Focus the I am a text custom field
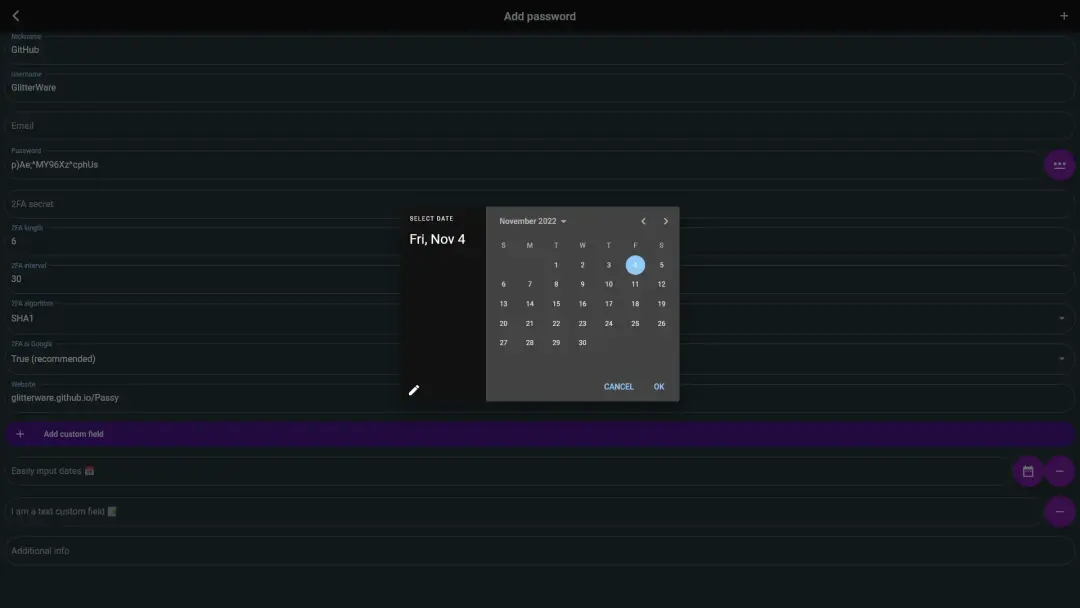The height and width of the screenshot is (608, 1080). pos(523,512)
